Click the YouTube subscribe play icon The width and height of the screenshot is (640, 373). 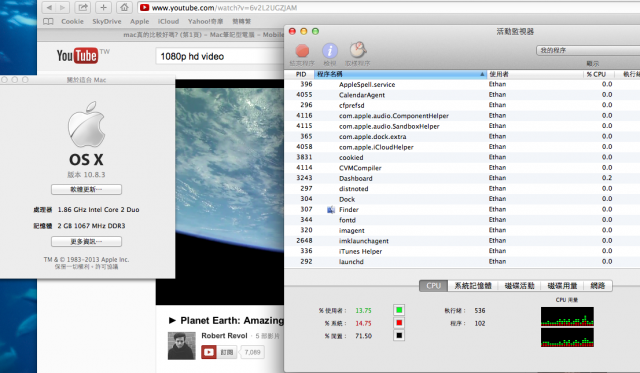[209, 352]
